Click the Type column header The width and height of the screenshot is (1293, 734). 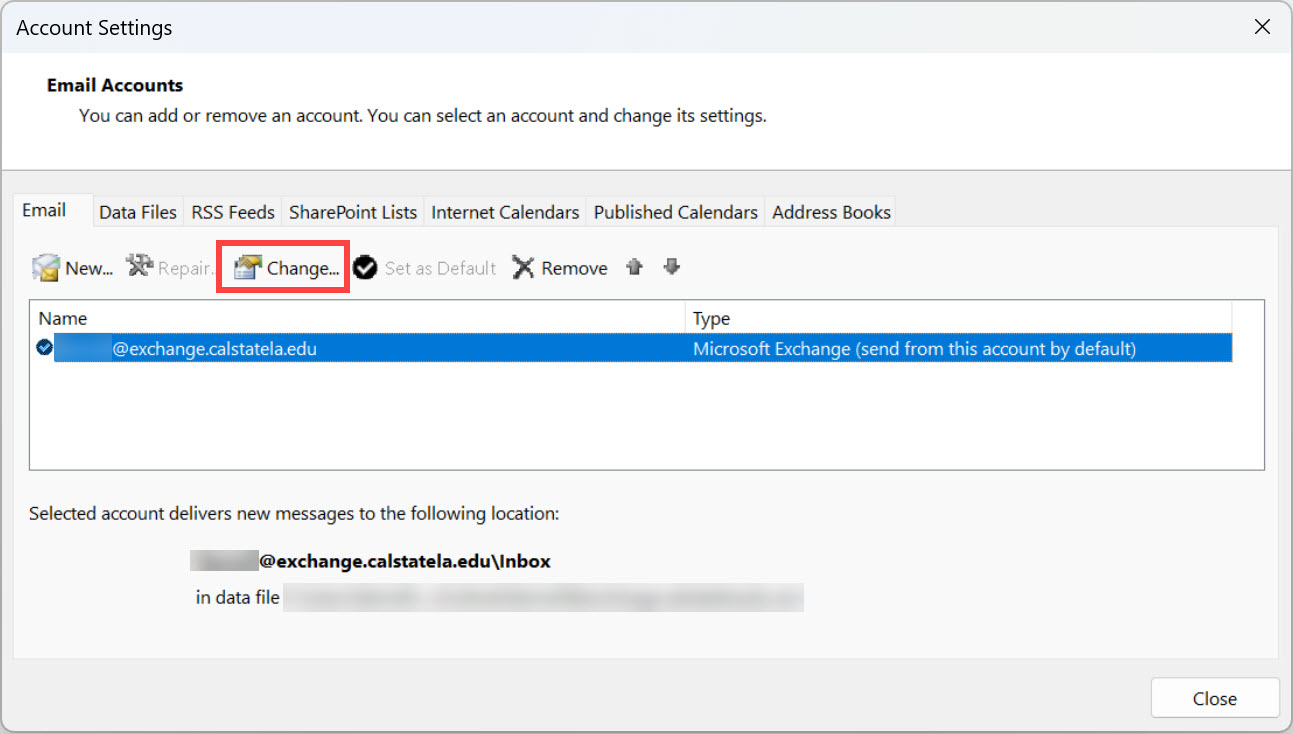709,318
